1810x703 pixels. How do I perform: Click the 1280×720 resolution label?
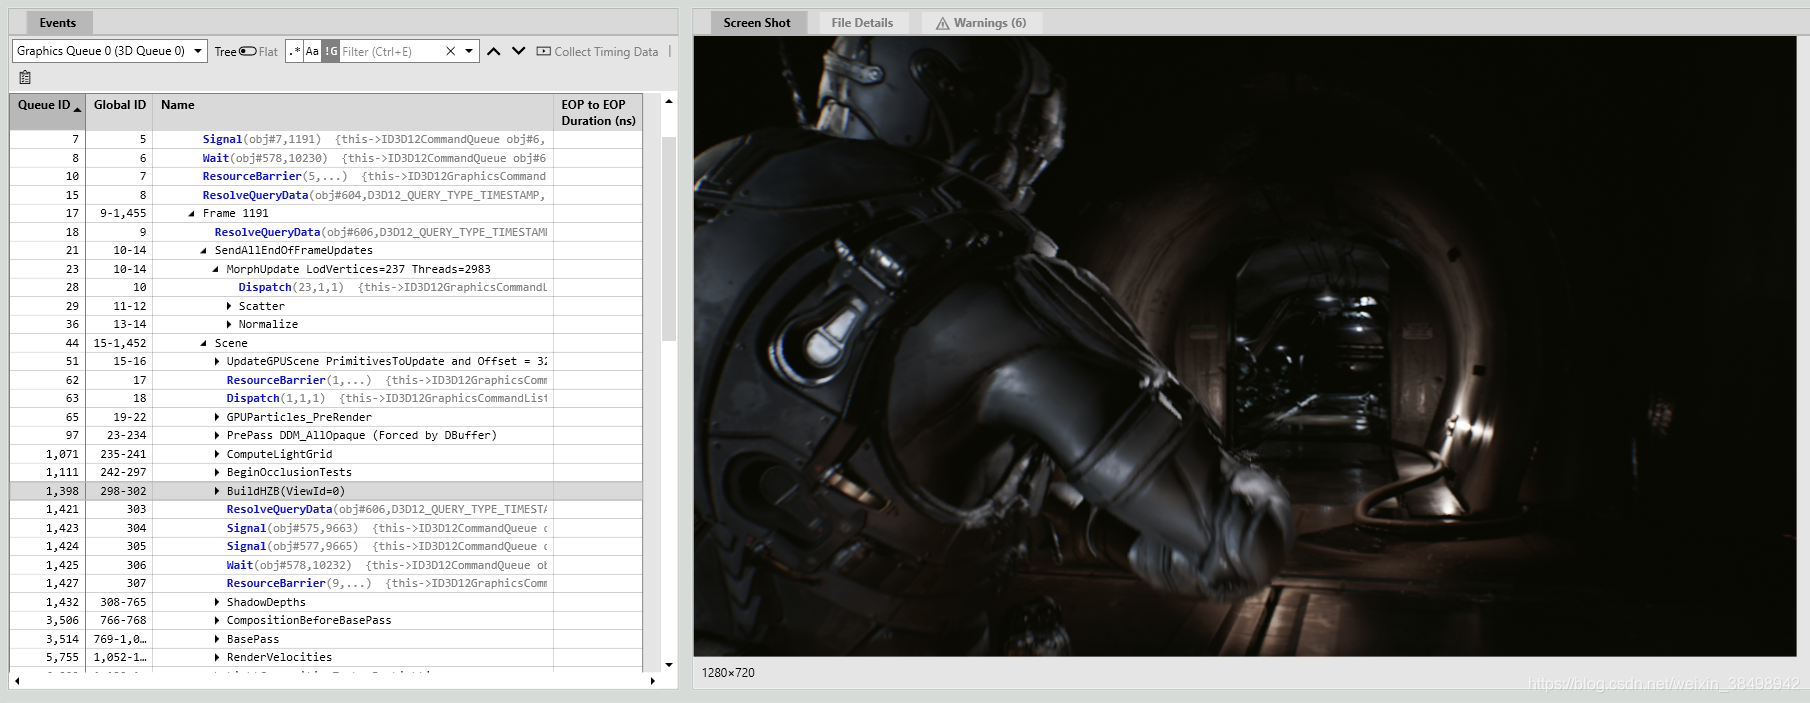(728, 673)
